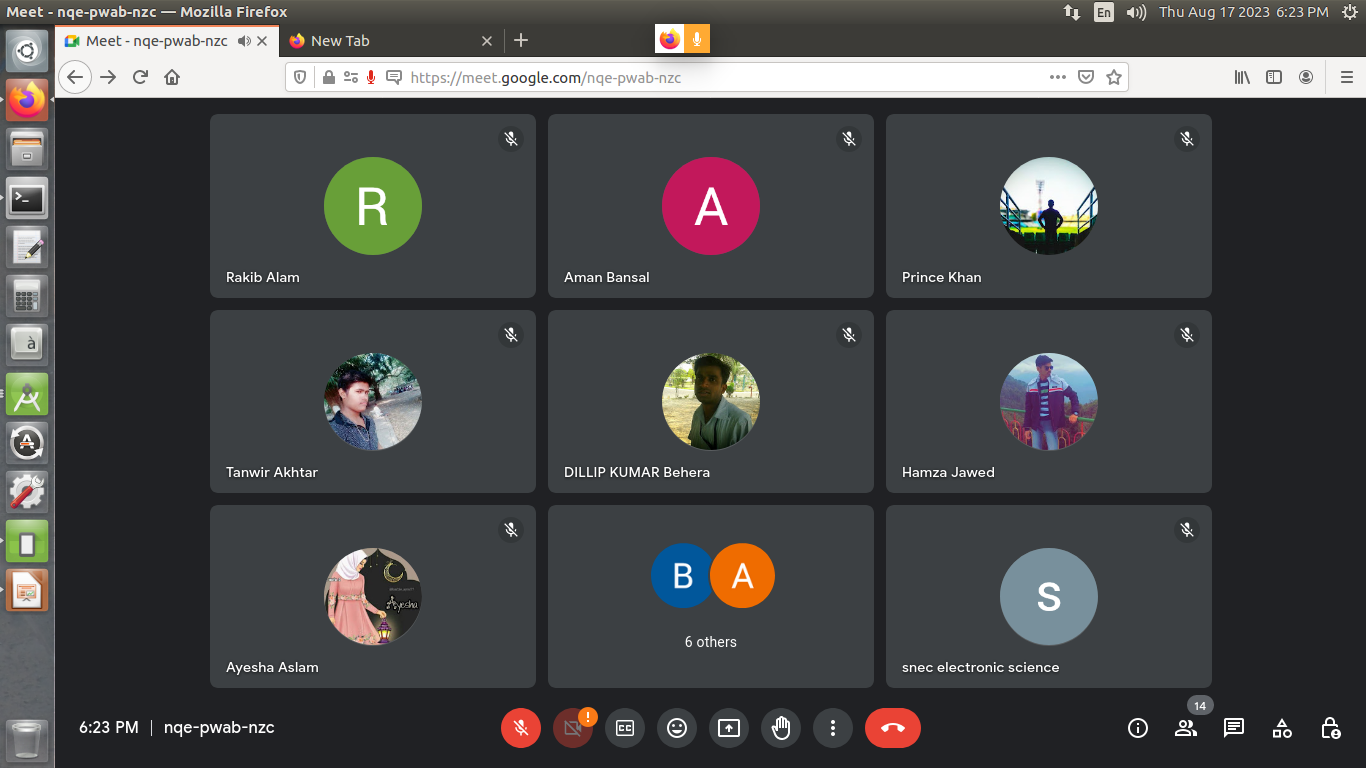The width and height of the screenshot is (1366, 768).
Task: Open Firefox hamburger menu
Action: tap(1346, 77)
